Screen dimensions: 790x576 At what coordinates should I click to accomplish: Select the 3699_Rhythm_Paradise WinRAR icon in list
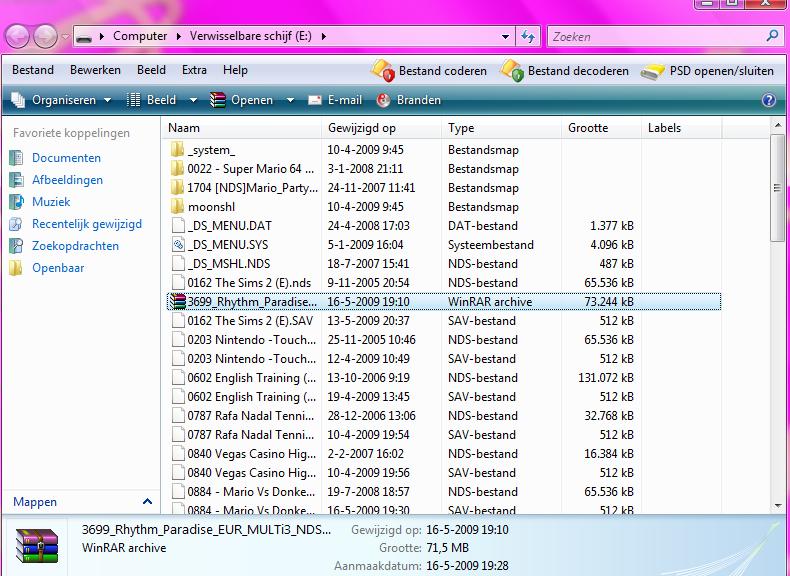pyautogui.click(x=178, y=301)
